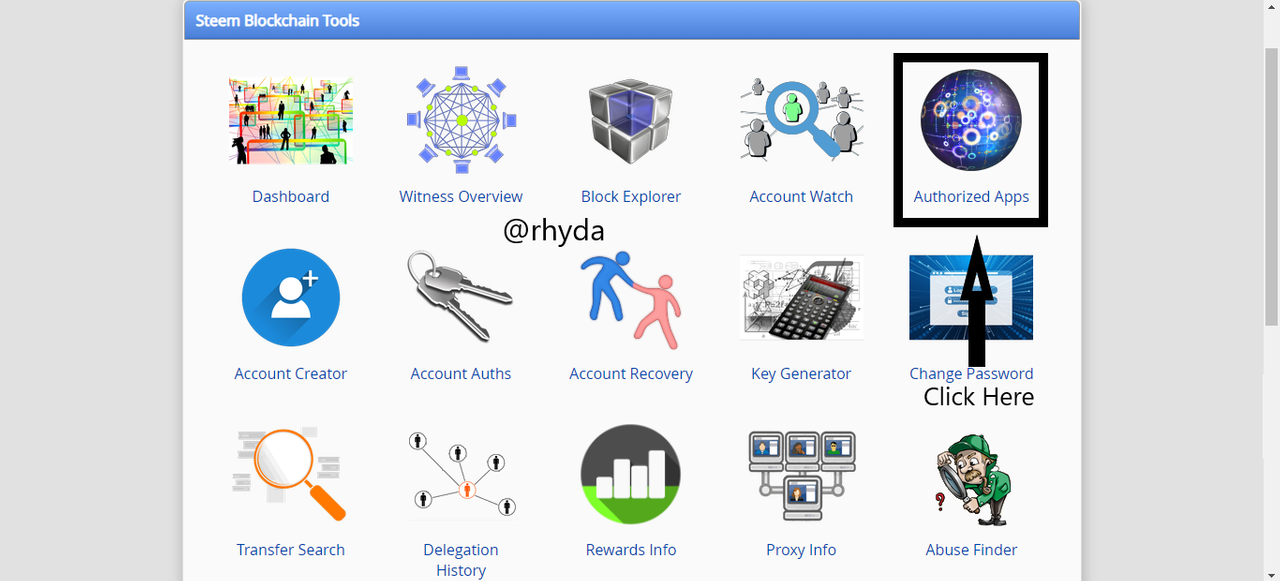The width and height of the screenshot is (1280, 581).
Task: Open the Account Creator user icon
Action: click(291, 298)
